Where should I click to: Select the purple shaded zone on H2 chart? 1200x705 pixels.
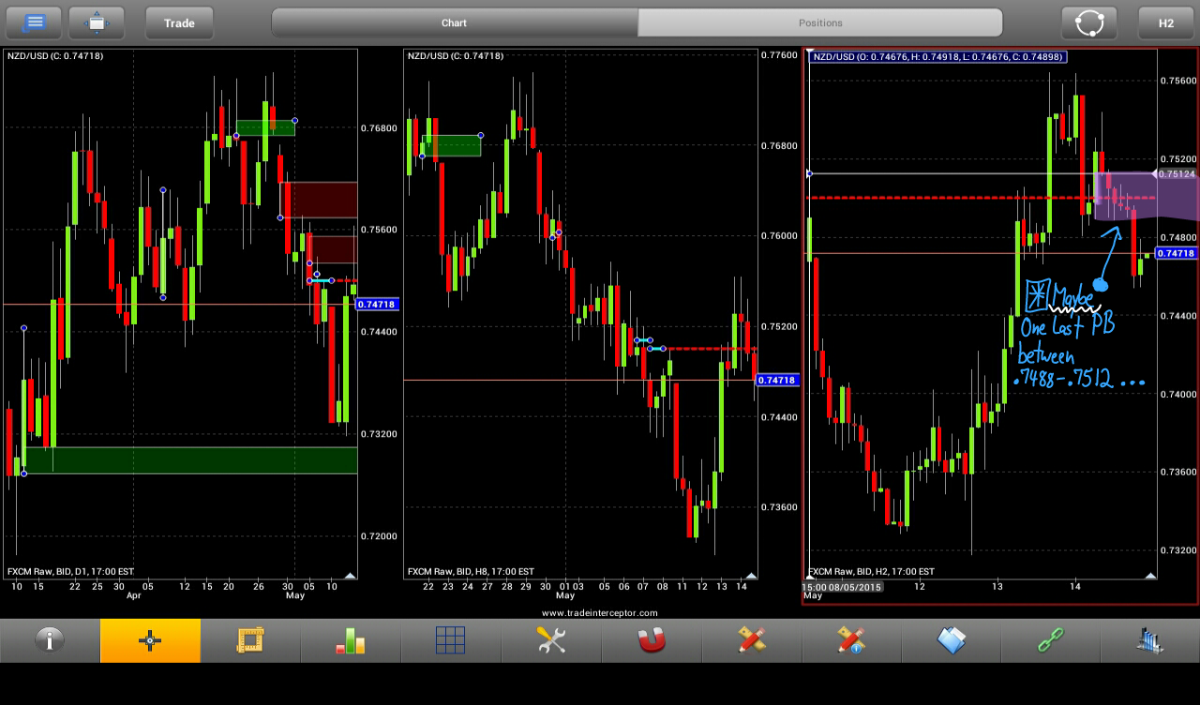coord(1146,196)
